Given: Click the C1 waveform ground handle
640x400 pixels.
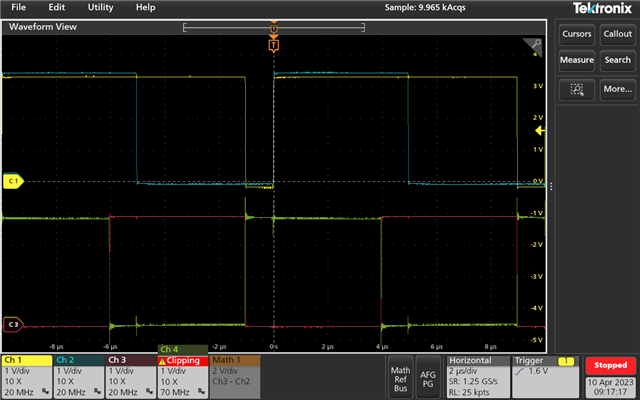Looking at the screenshot, I should pos(13,182).
